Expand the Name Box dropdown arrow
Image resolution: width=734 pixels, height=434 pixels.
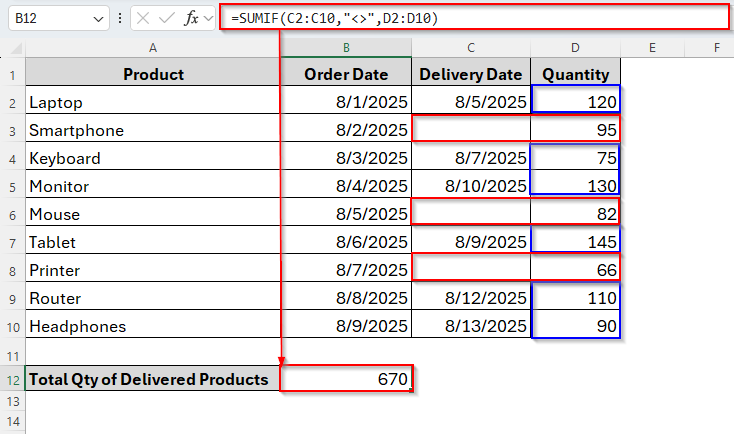(97, 18)
